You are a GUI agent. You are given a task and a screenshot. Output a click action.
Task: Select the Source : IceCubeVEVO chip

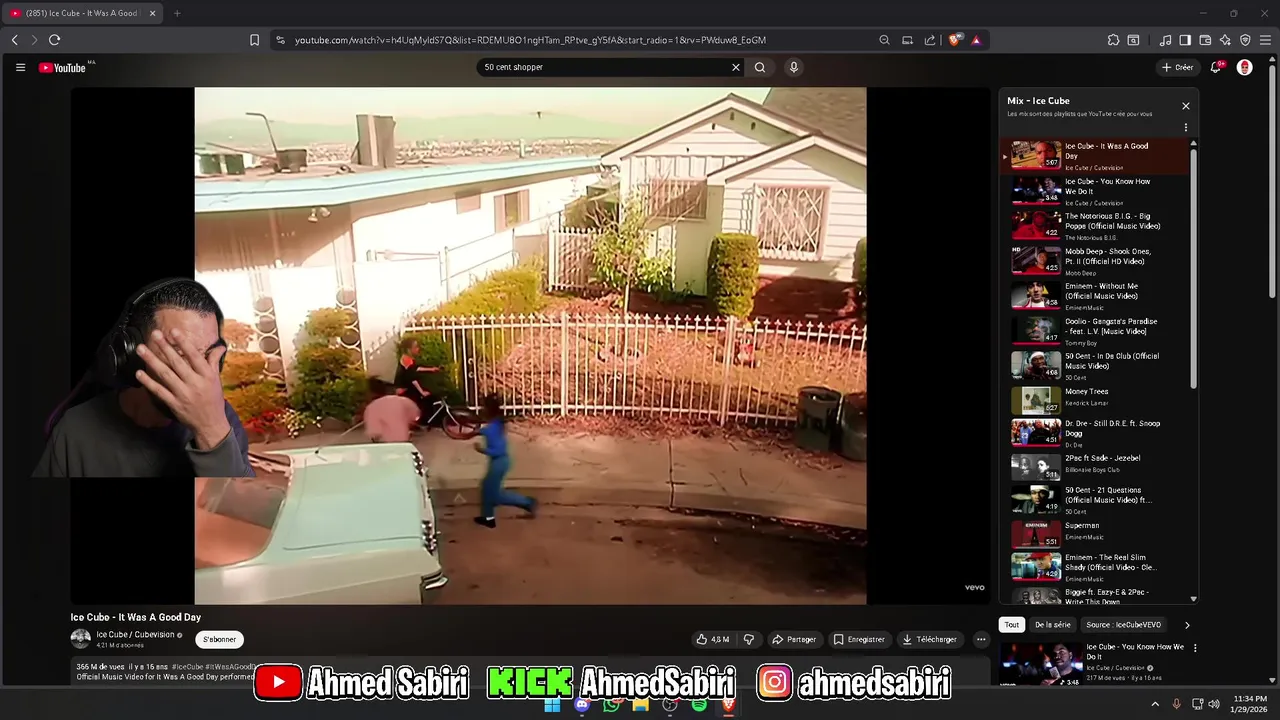(x=1123, y=625)
